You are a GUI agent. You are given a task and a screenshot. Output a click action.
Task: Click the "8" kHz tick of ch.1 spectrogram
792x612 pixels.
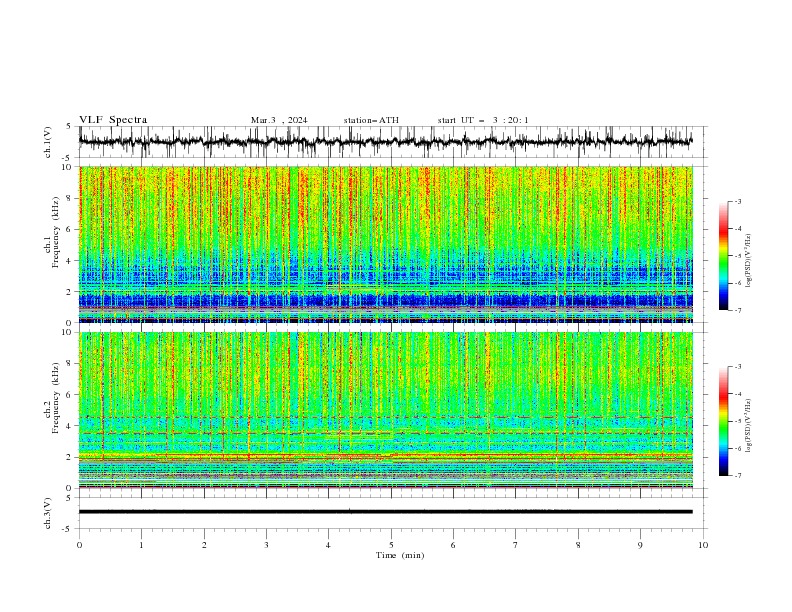pyautogui.click(x=70, y=198)
